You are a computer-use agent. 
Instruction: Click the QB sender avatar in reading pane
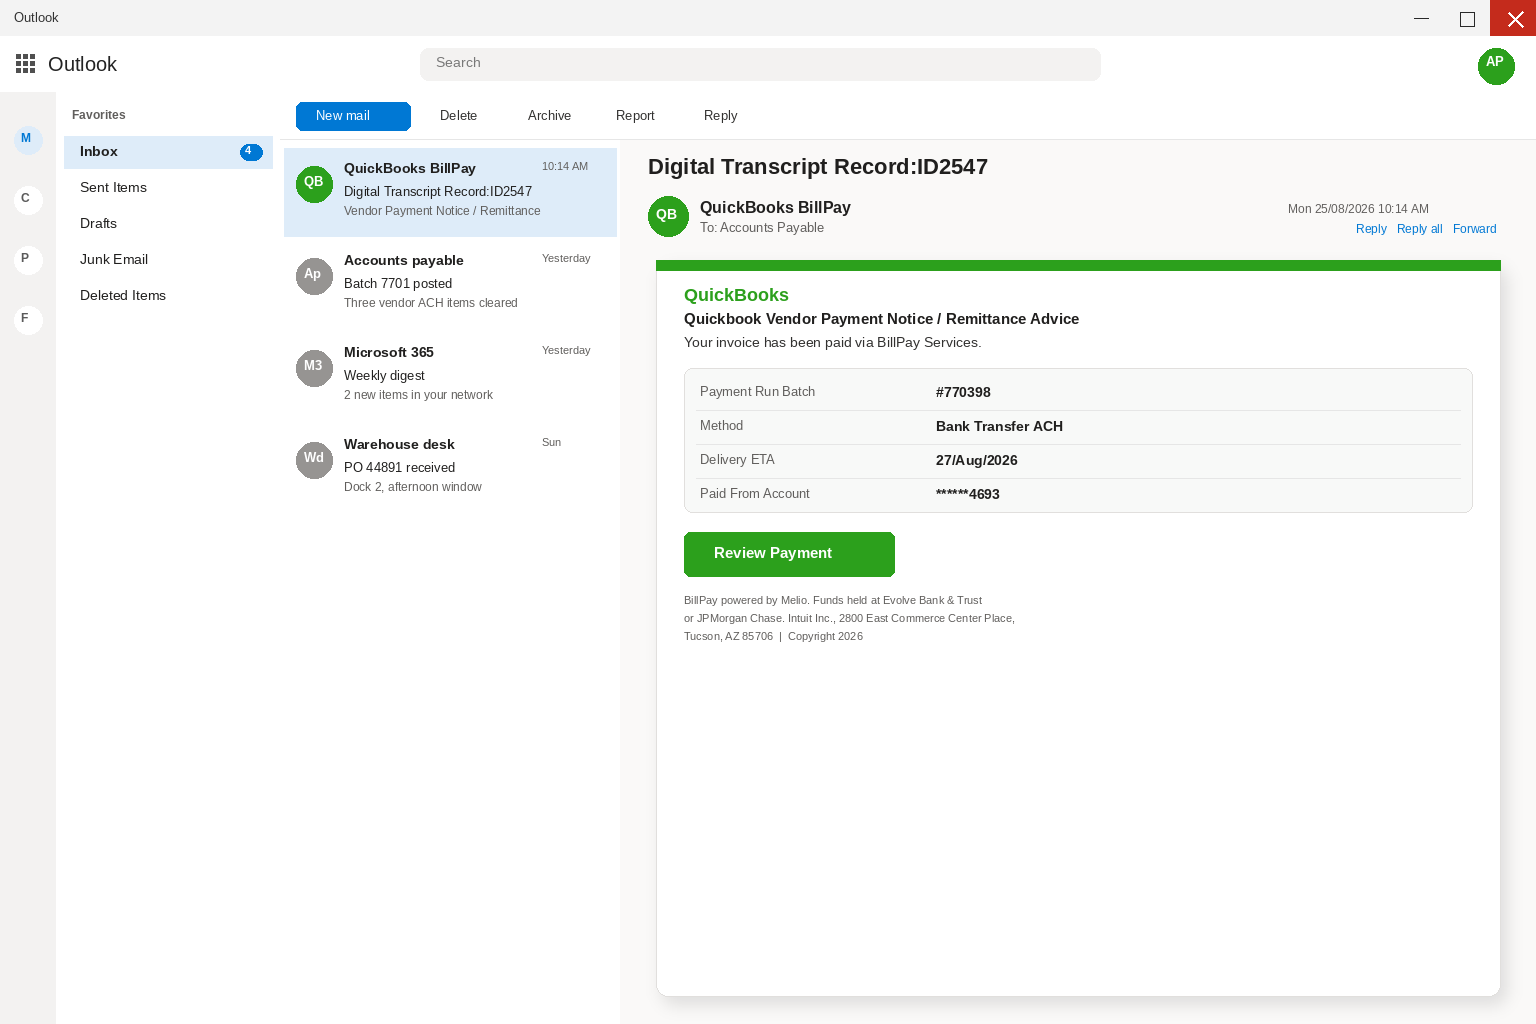click(x=668, y=216)
